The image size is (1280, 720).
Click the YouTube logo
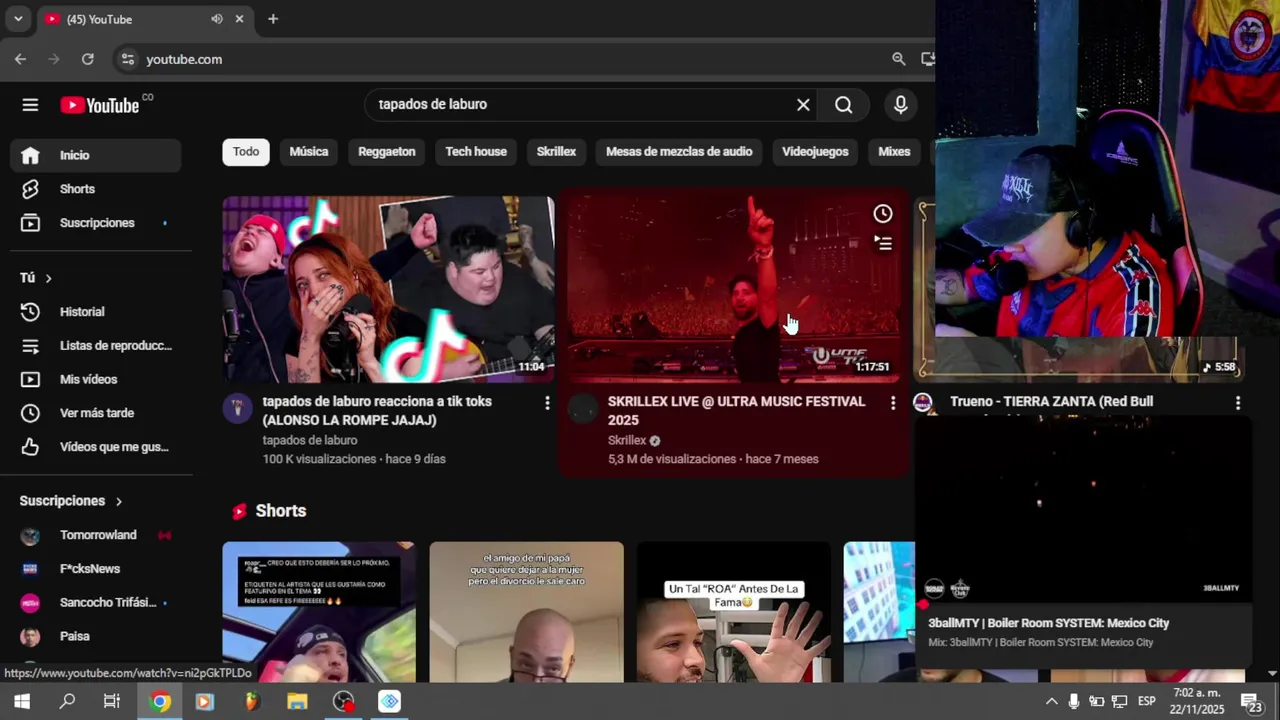100,105
